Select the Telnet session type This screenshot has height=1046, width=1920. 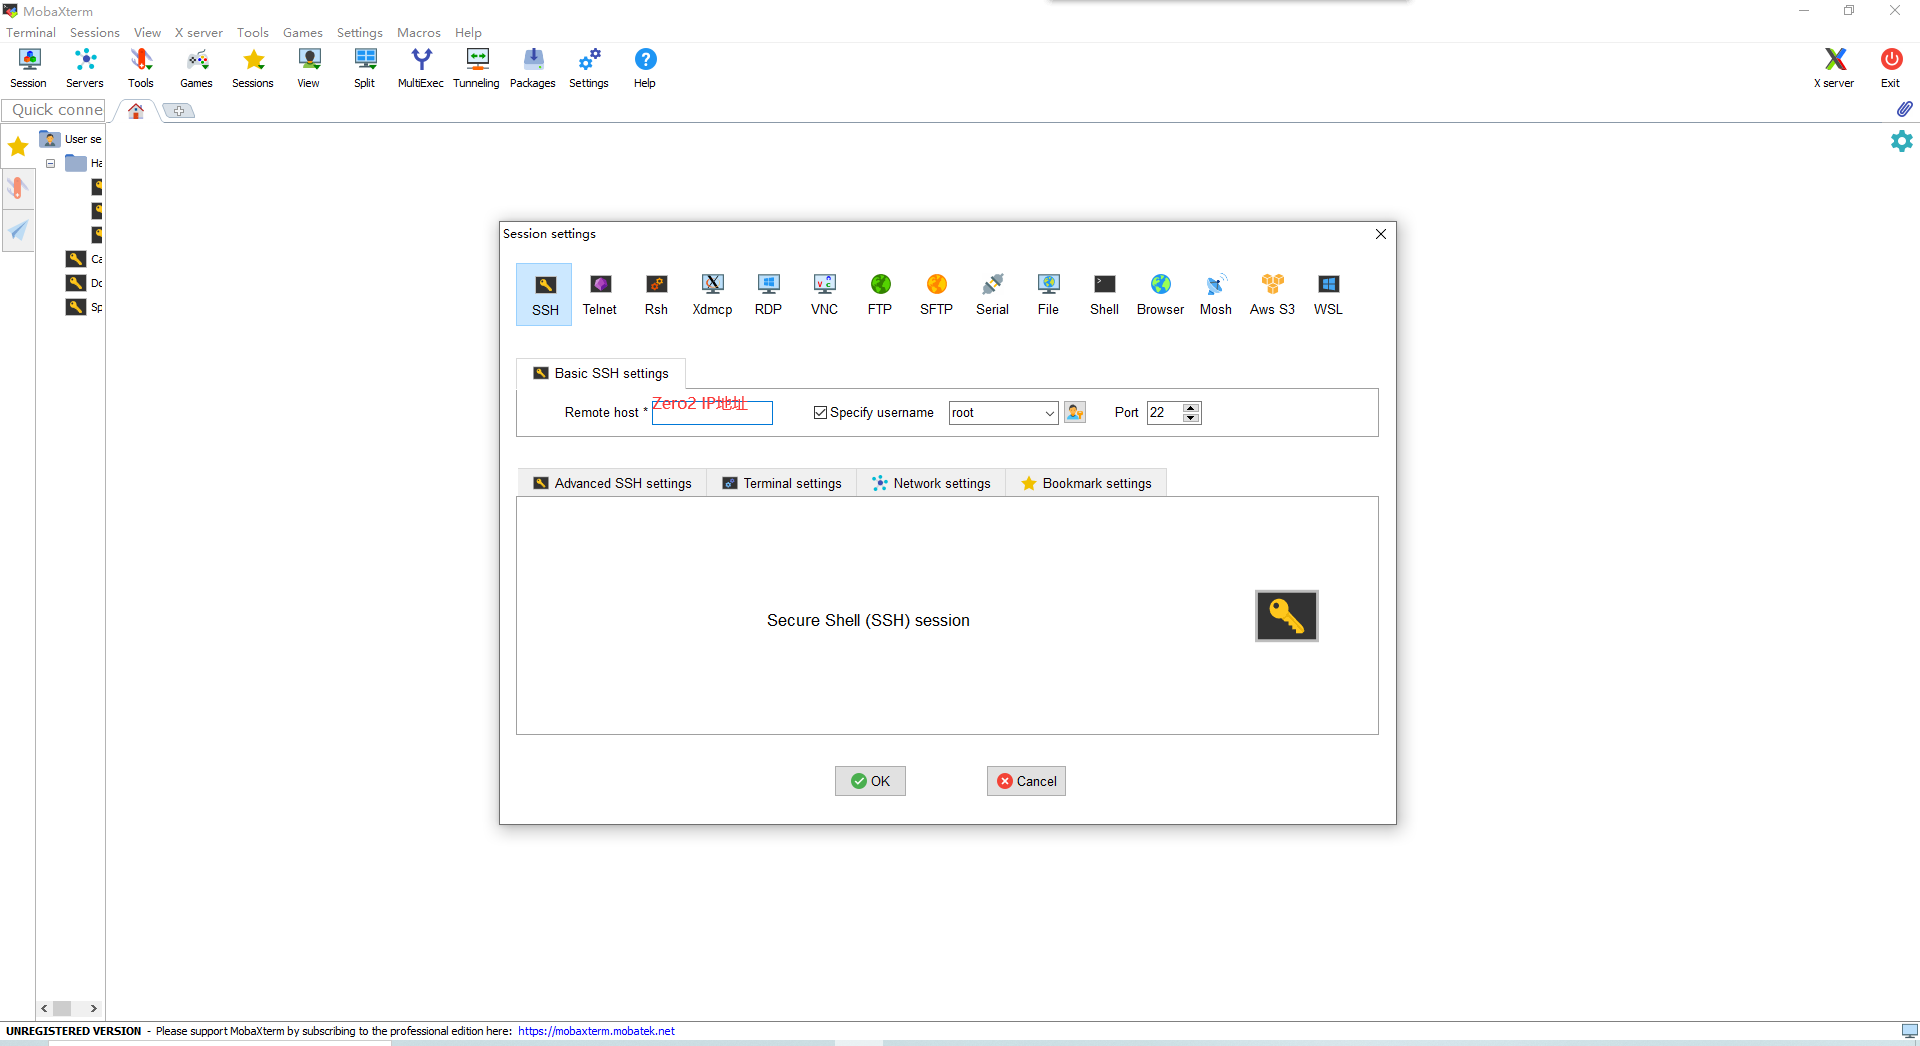[600, 294]
